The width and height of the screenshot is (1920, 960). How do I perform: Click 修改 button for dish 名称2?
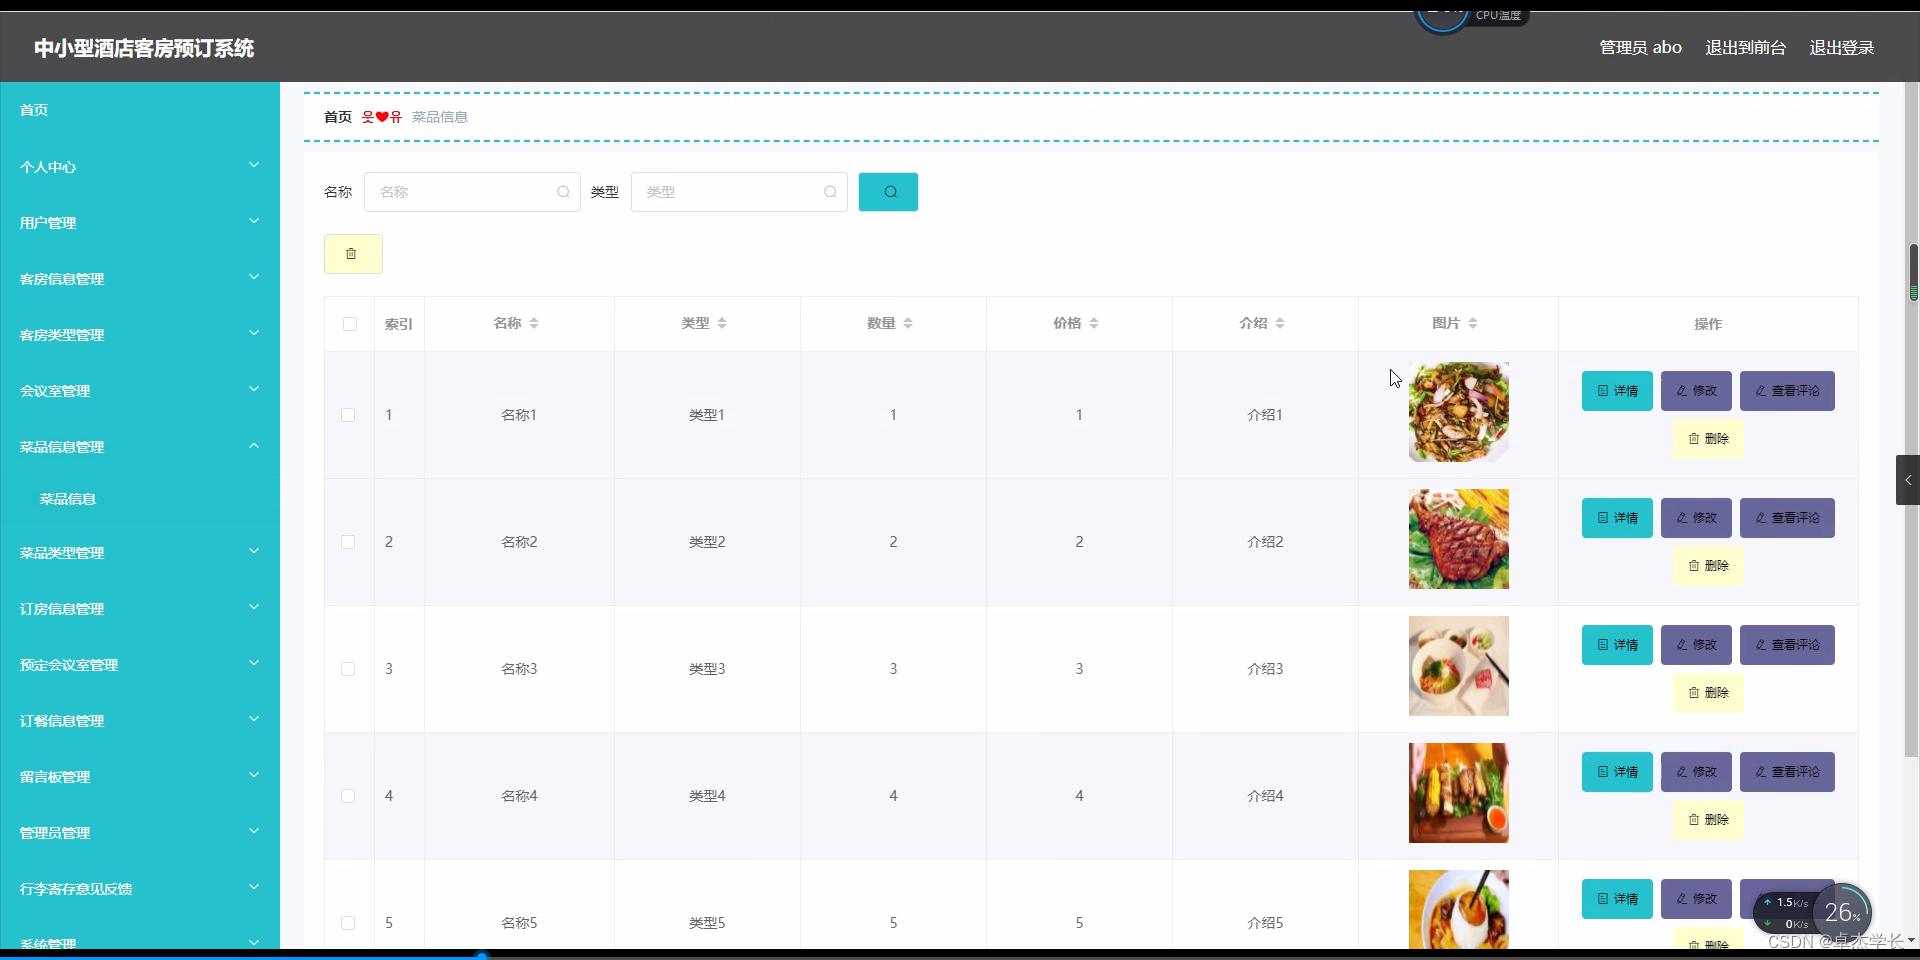click(x=1695, y=518)
